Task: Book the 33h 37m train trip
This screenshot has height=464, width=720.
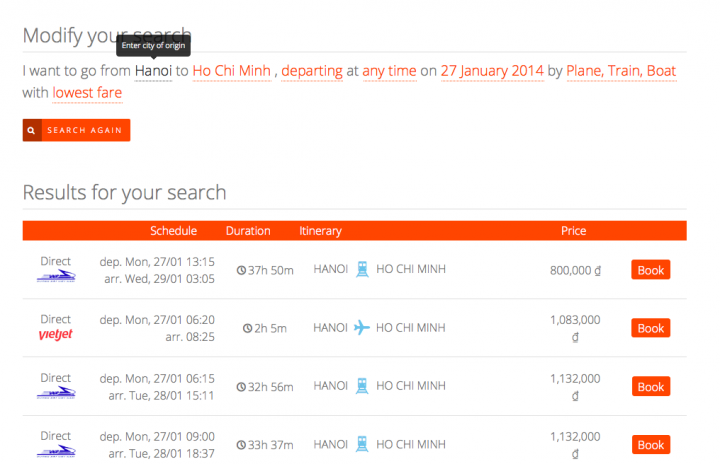Action: 651,445
